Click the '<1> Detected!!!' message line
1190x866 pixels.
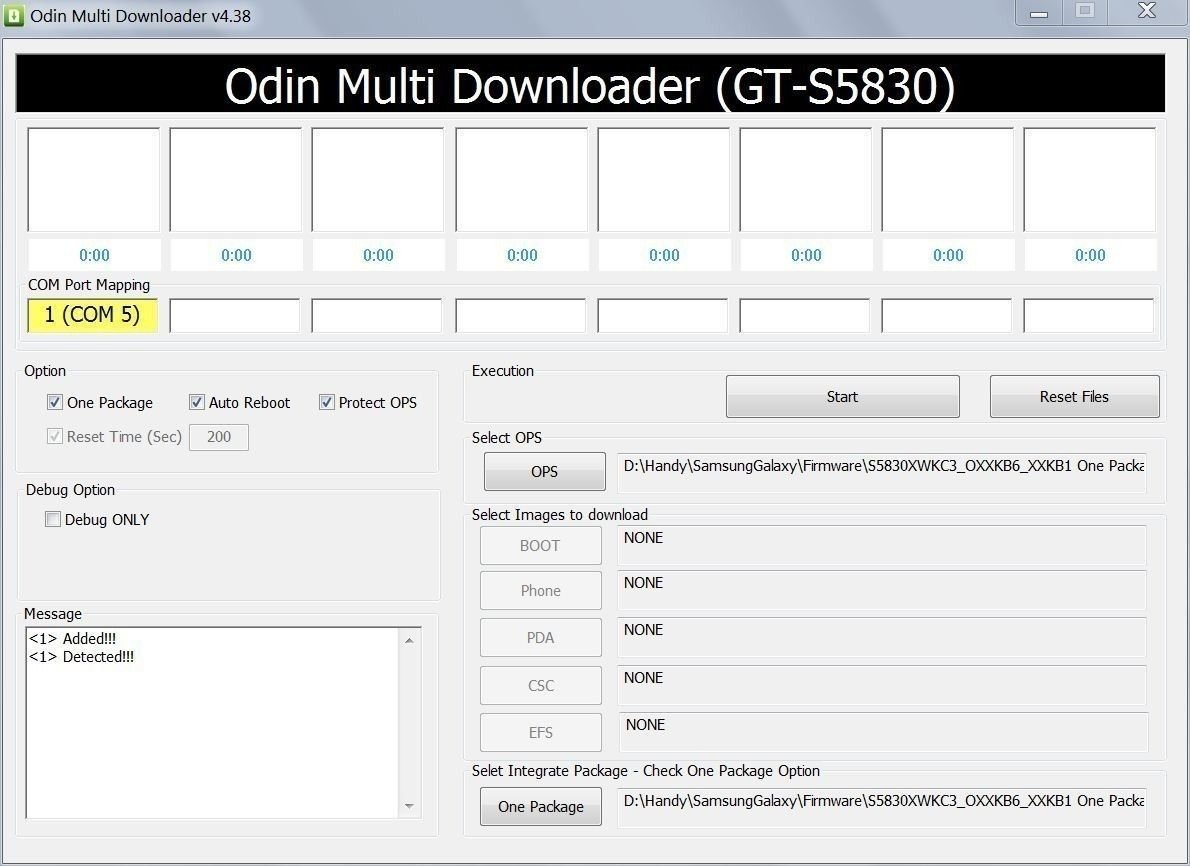pos(81,657)
